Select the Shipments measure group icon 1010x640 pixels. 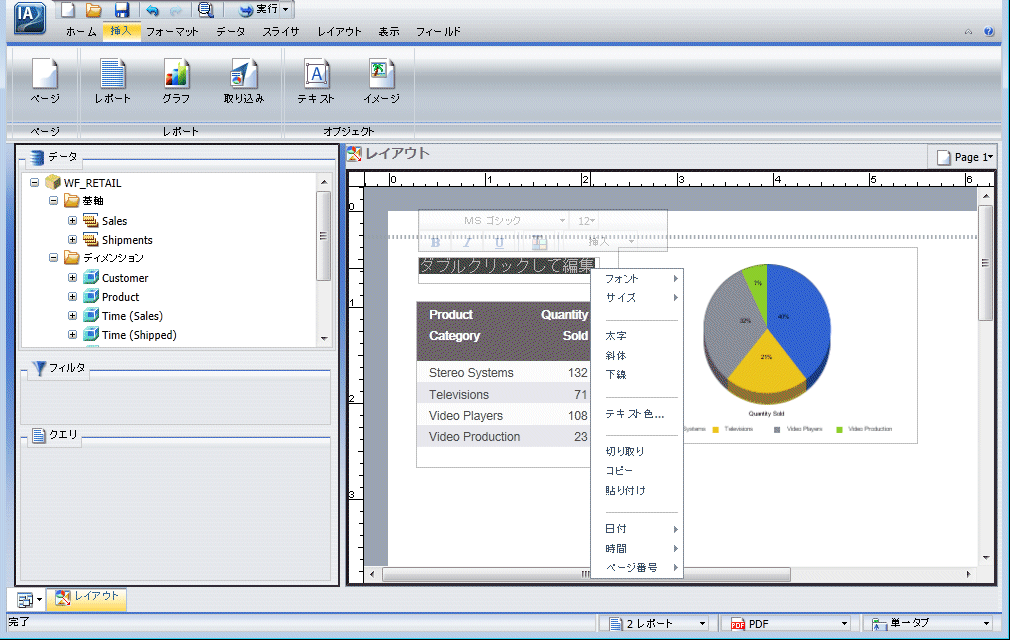(x=91, y=240)
